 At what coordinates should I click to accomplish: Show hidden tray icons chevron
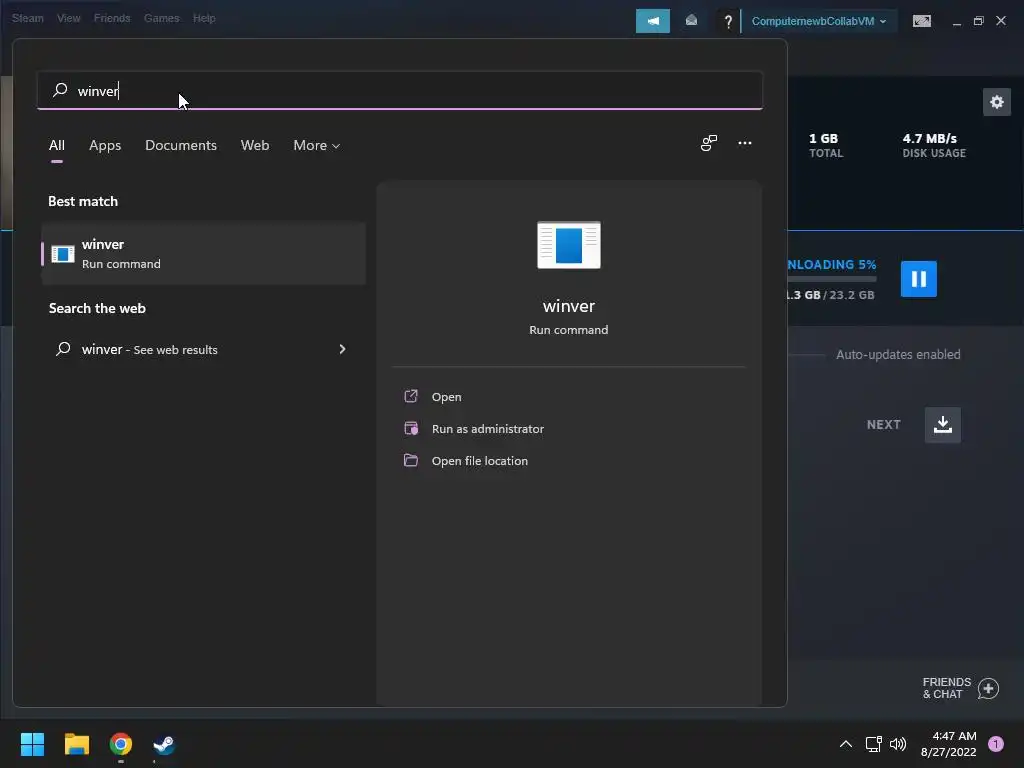[846, 744]
